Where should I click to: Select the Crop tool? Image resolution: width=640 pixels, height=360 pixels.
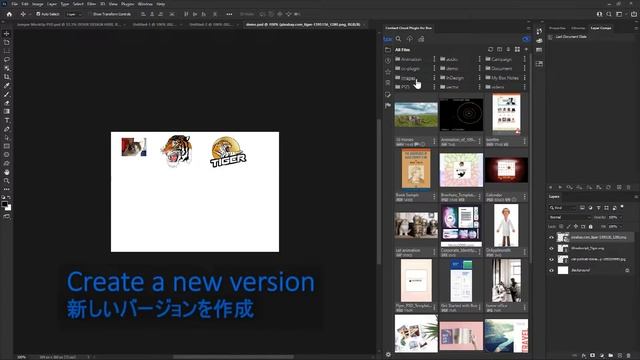point(7,77)
